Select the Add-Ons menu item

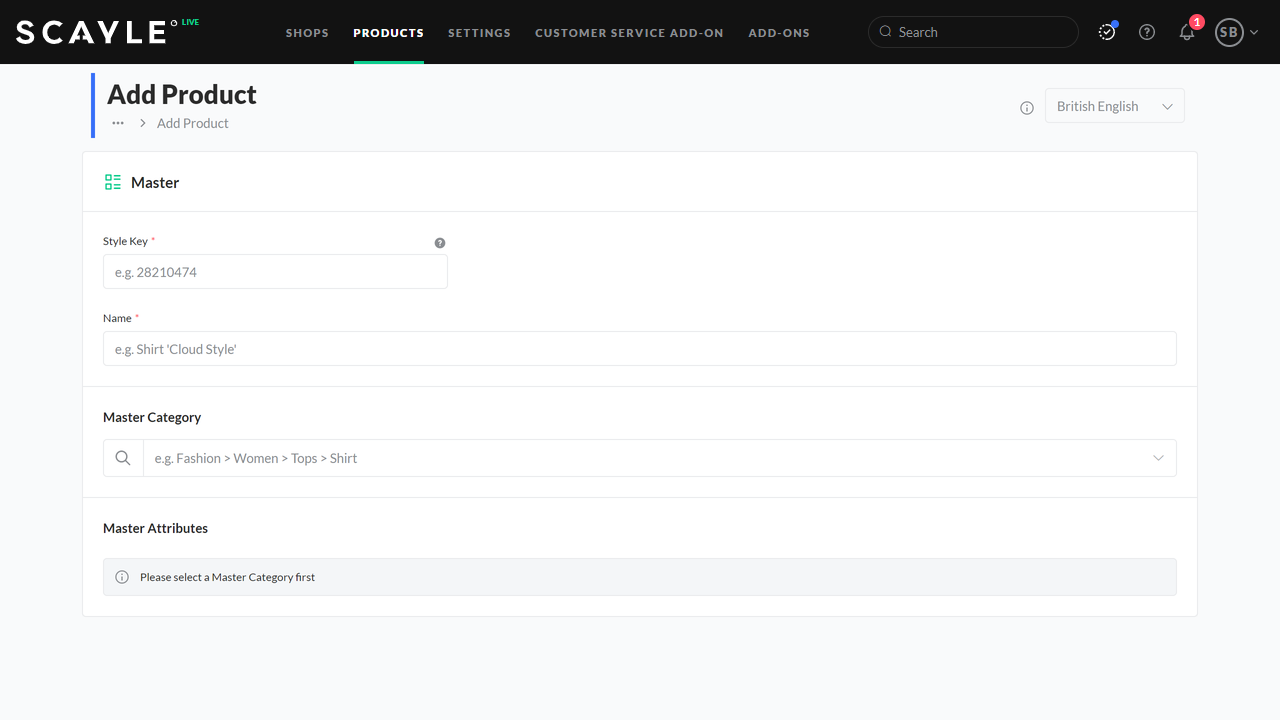tap(779, 33)
